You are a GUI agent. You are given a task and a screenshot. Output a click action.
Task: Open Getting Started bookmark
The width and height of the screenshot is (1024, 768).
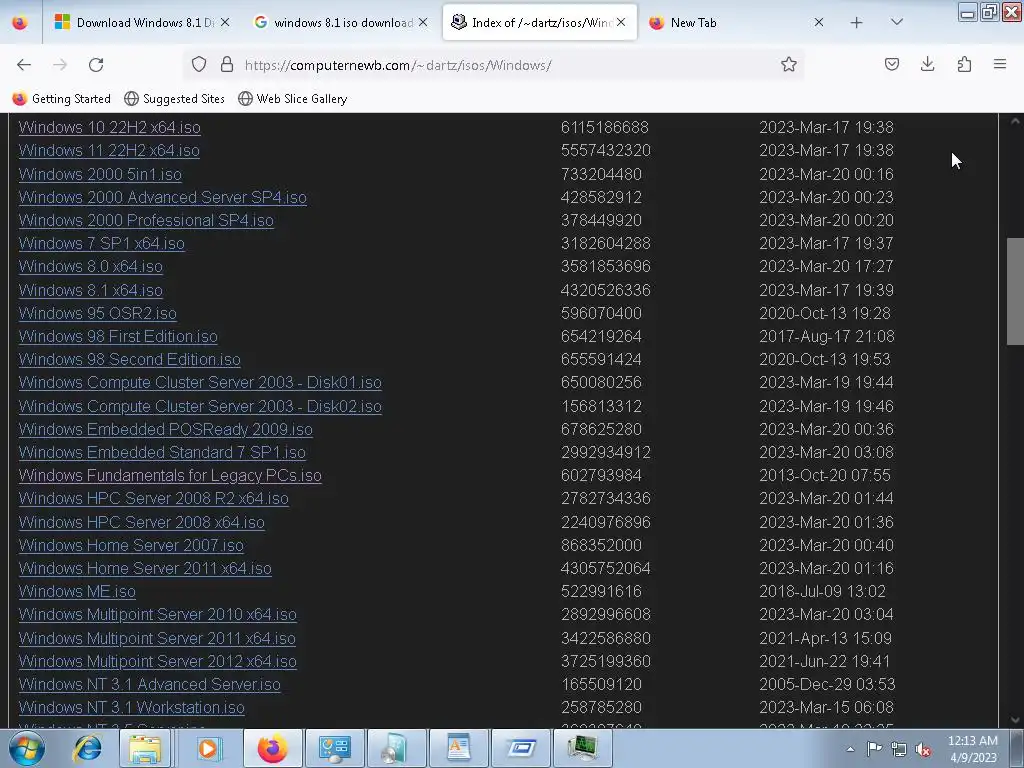[x=61, y=99]
